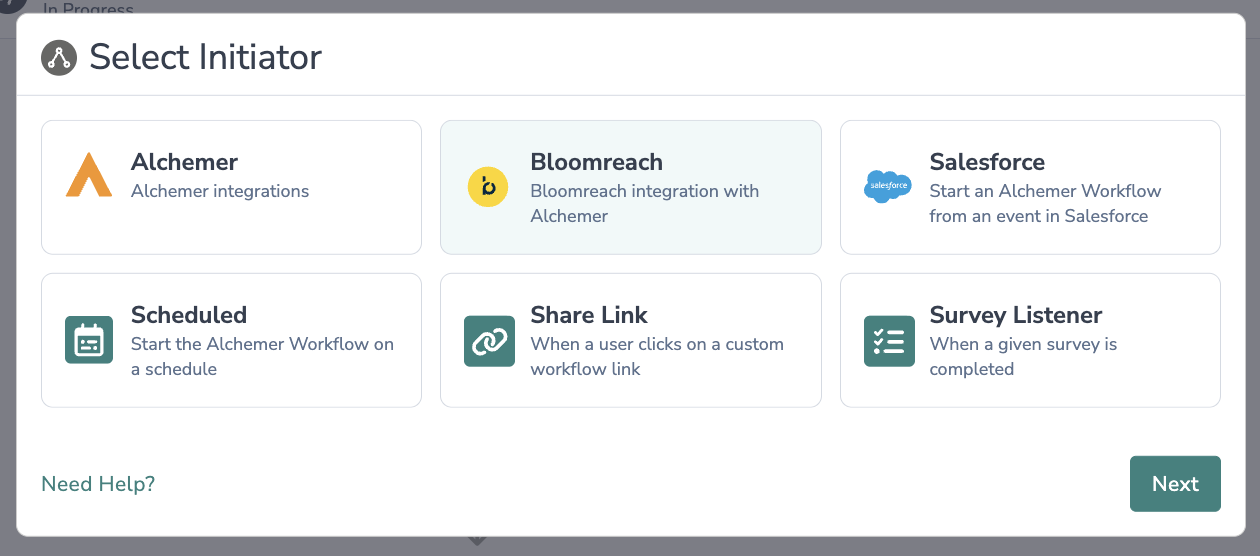
Task: Select the Scheduled initiator heading
Action: 189,315
